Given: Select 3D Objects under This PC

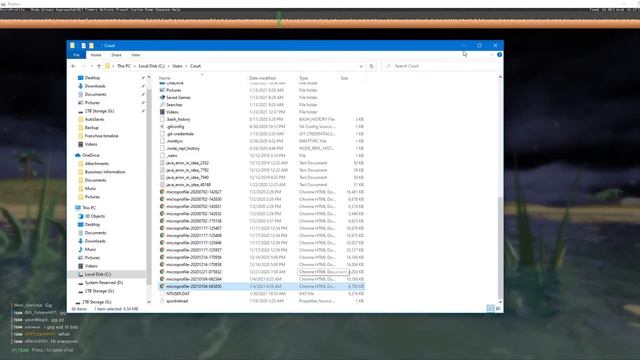Looking at the screenshot, I should (95, 216).
